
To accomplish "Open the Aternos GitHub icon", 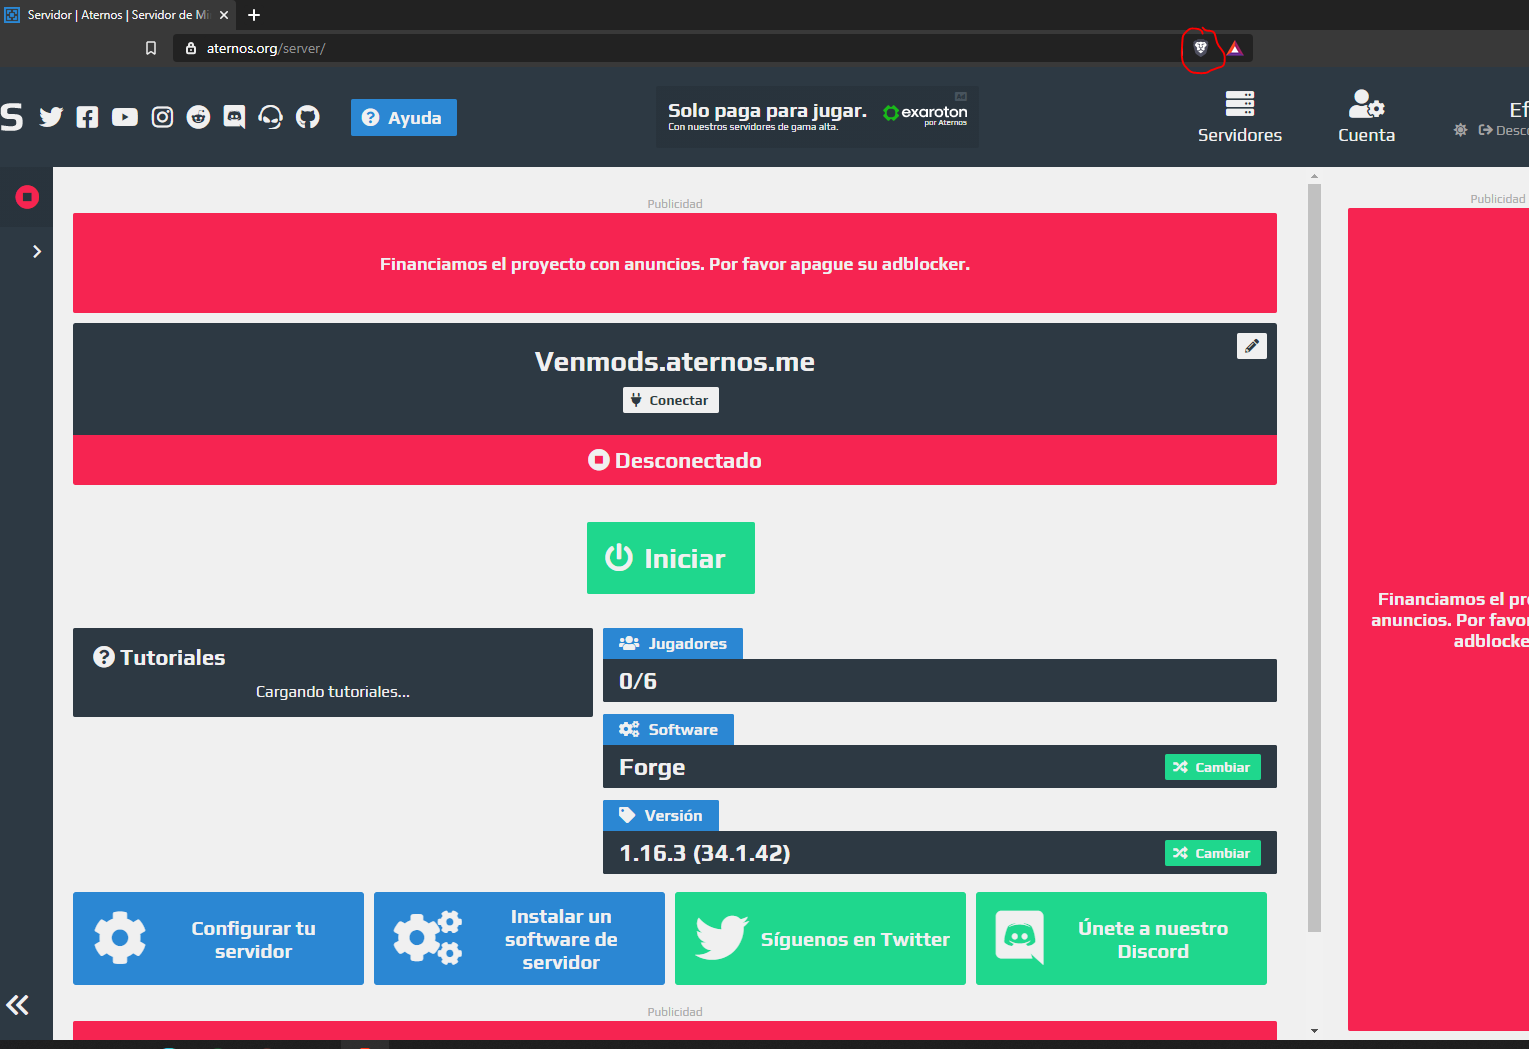I will click(308, 118).
